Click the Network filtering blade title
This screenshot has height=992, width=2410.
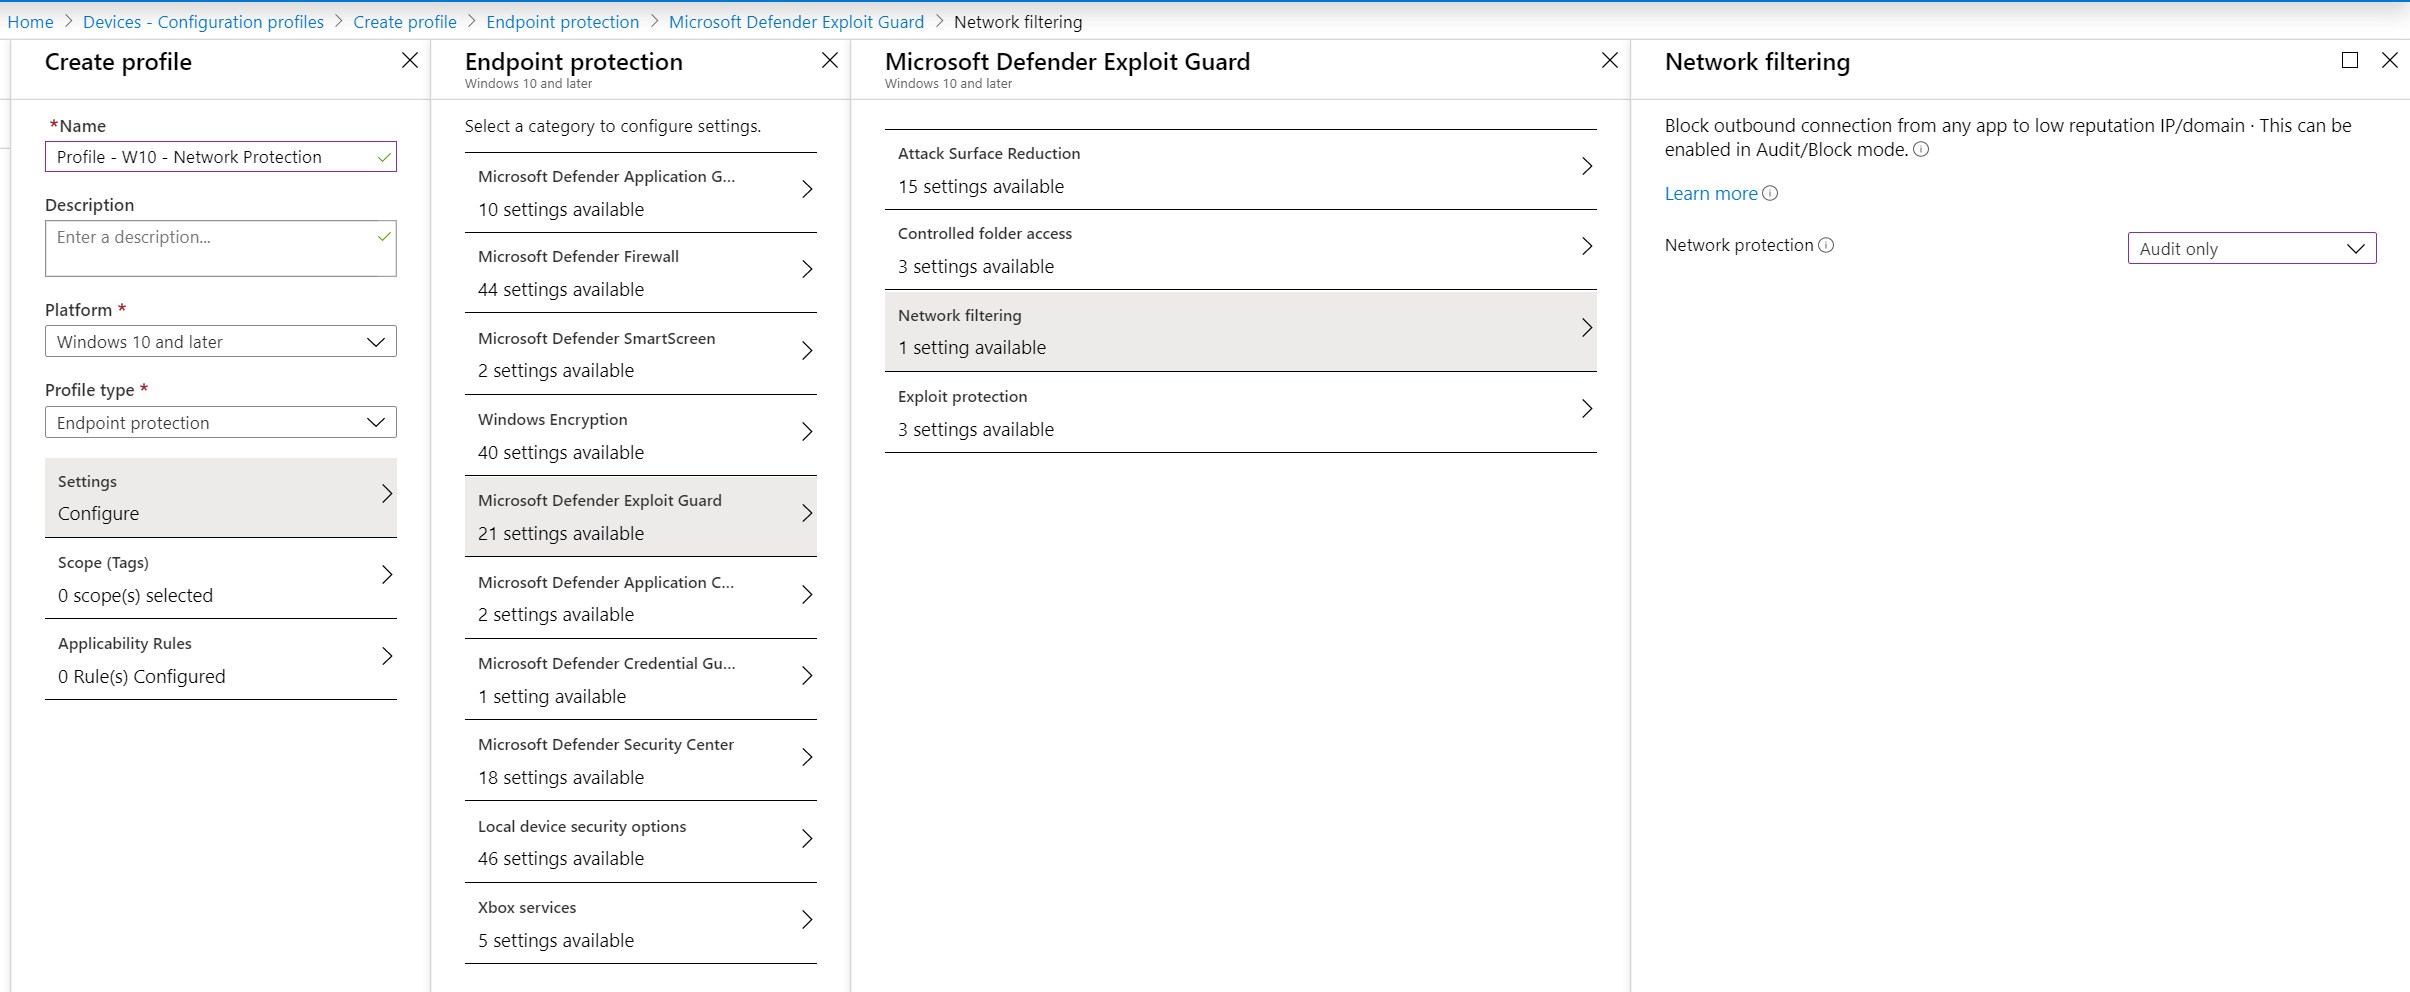pyautogui.click(x=1757, y=62)
